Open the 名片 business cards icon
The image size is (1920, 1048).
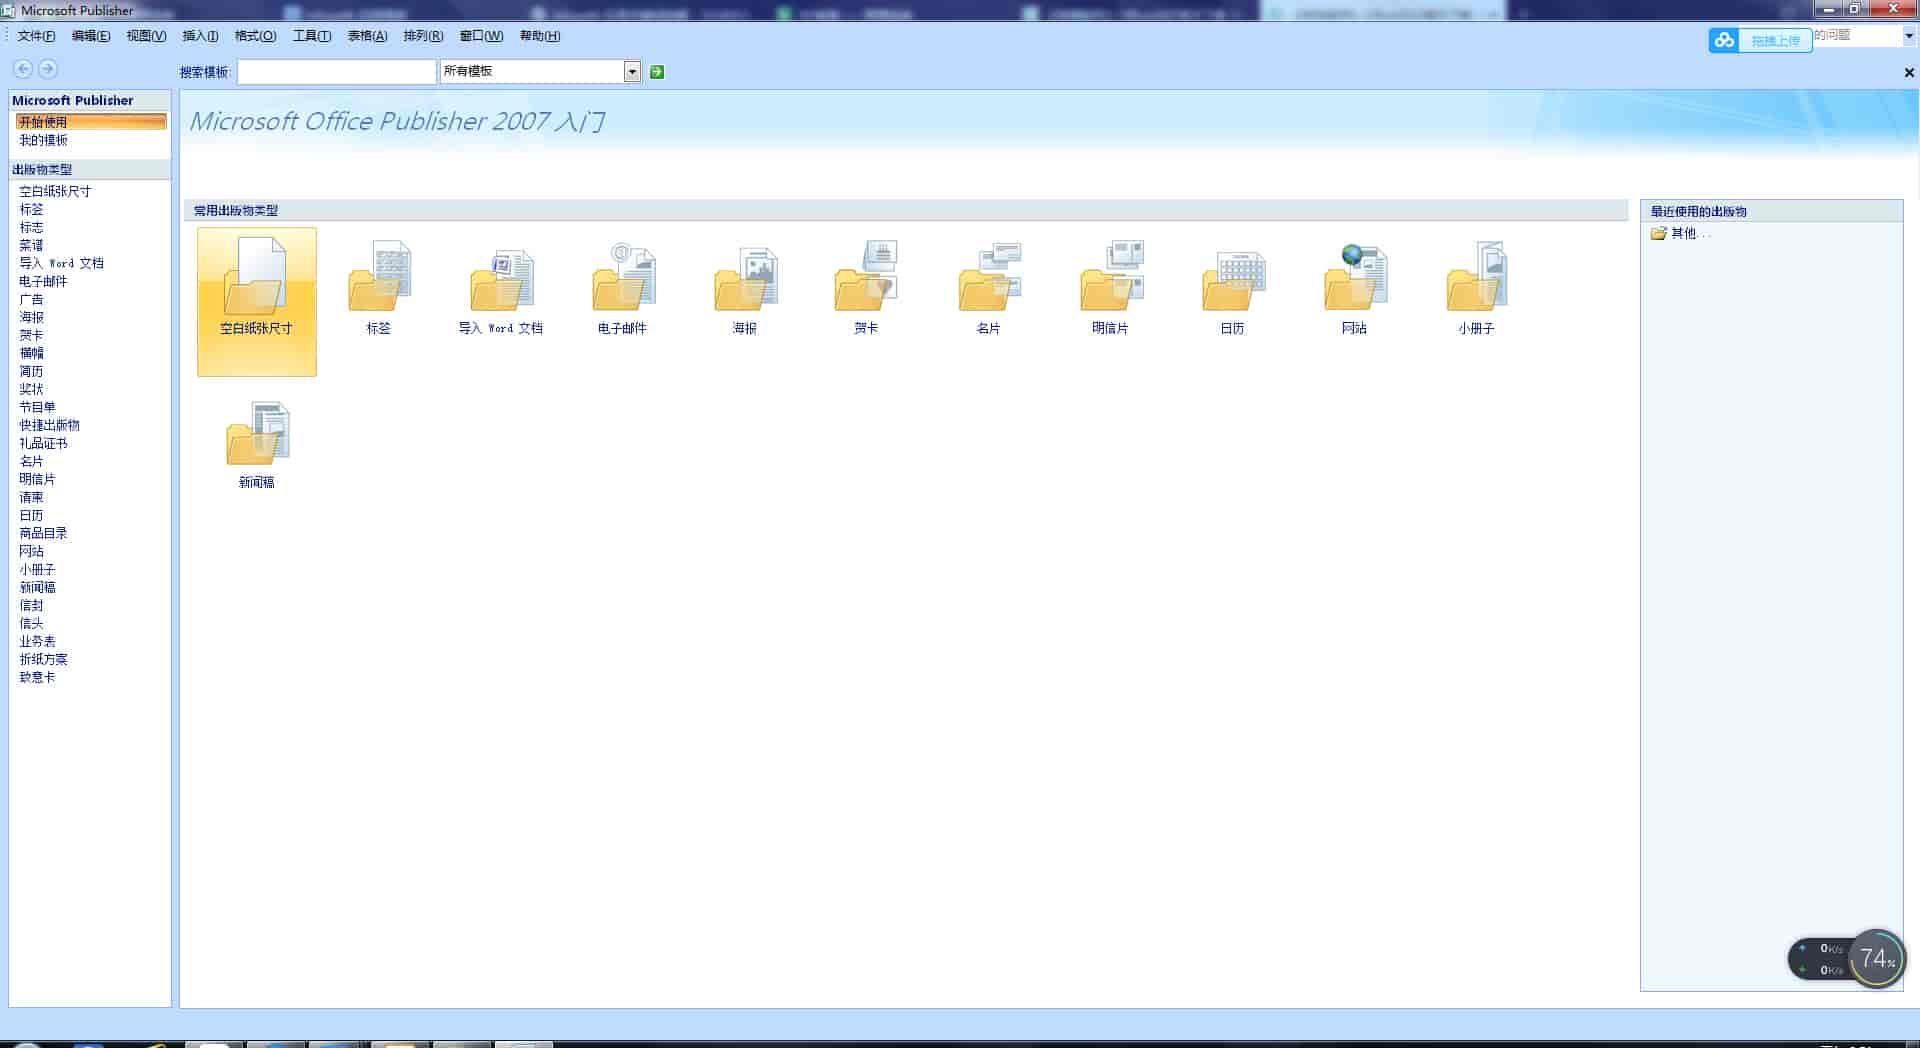click(x=989, y=280)
